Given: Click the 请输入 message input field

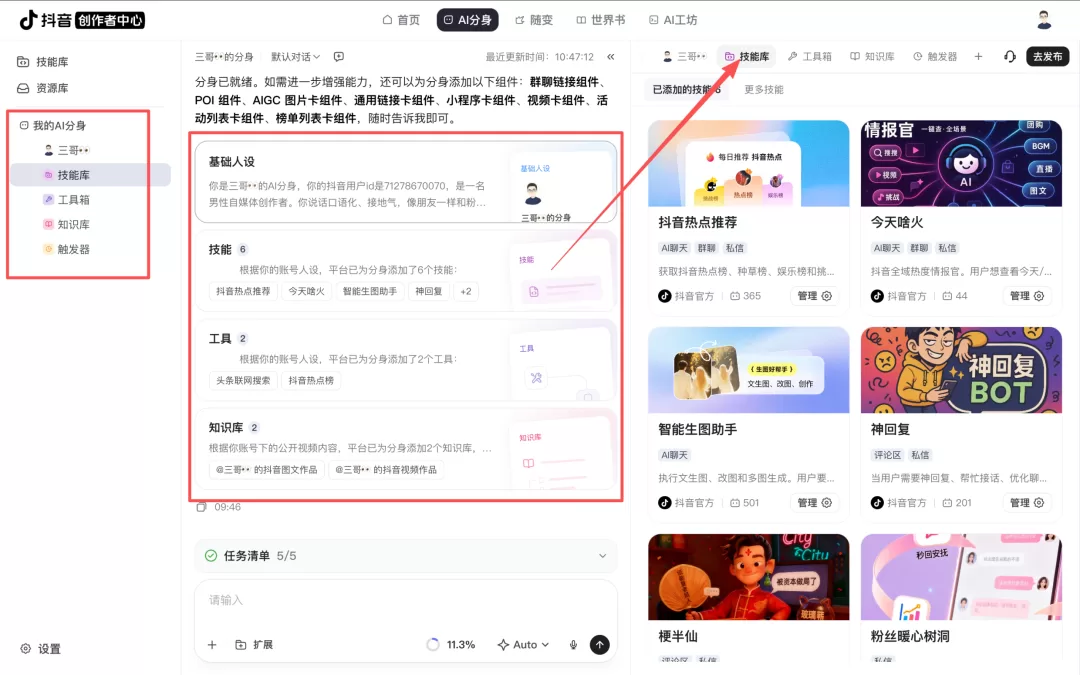Looking at the screenshot, I should click(x=406, y=601).
